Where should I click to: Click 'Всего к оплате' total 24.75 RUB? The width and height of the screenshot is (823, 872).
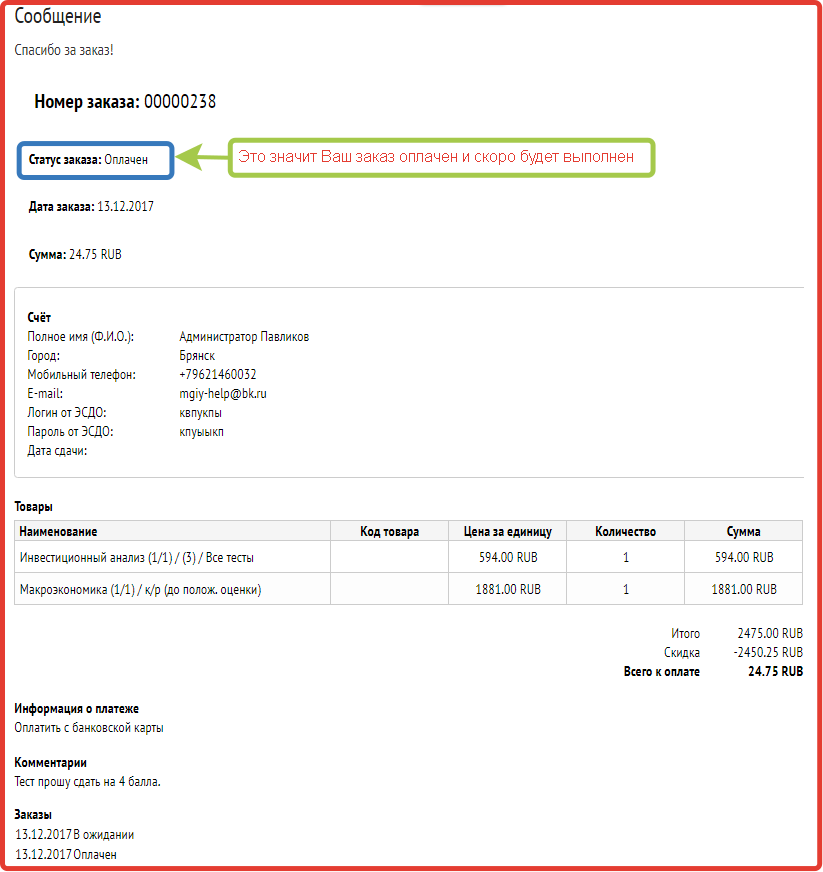776,672
